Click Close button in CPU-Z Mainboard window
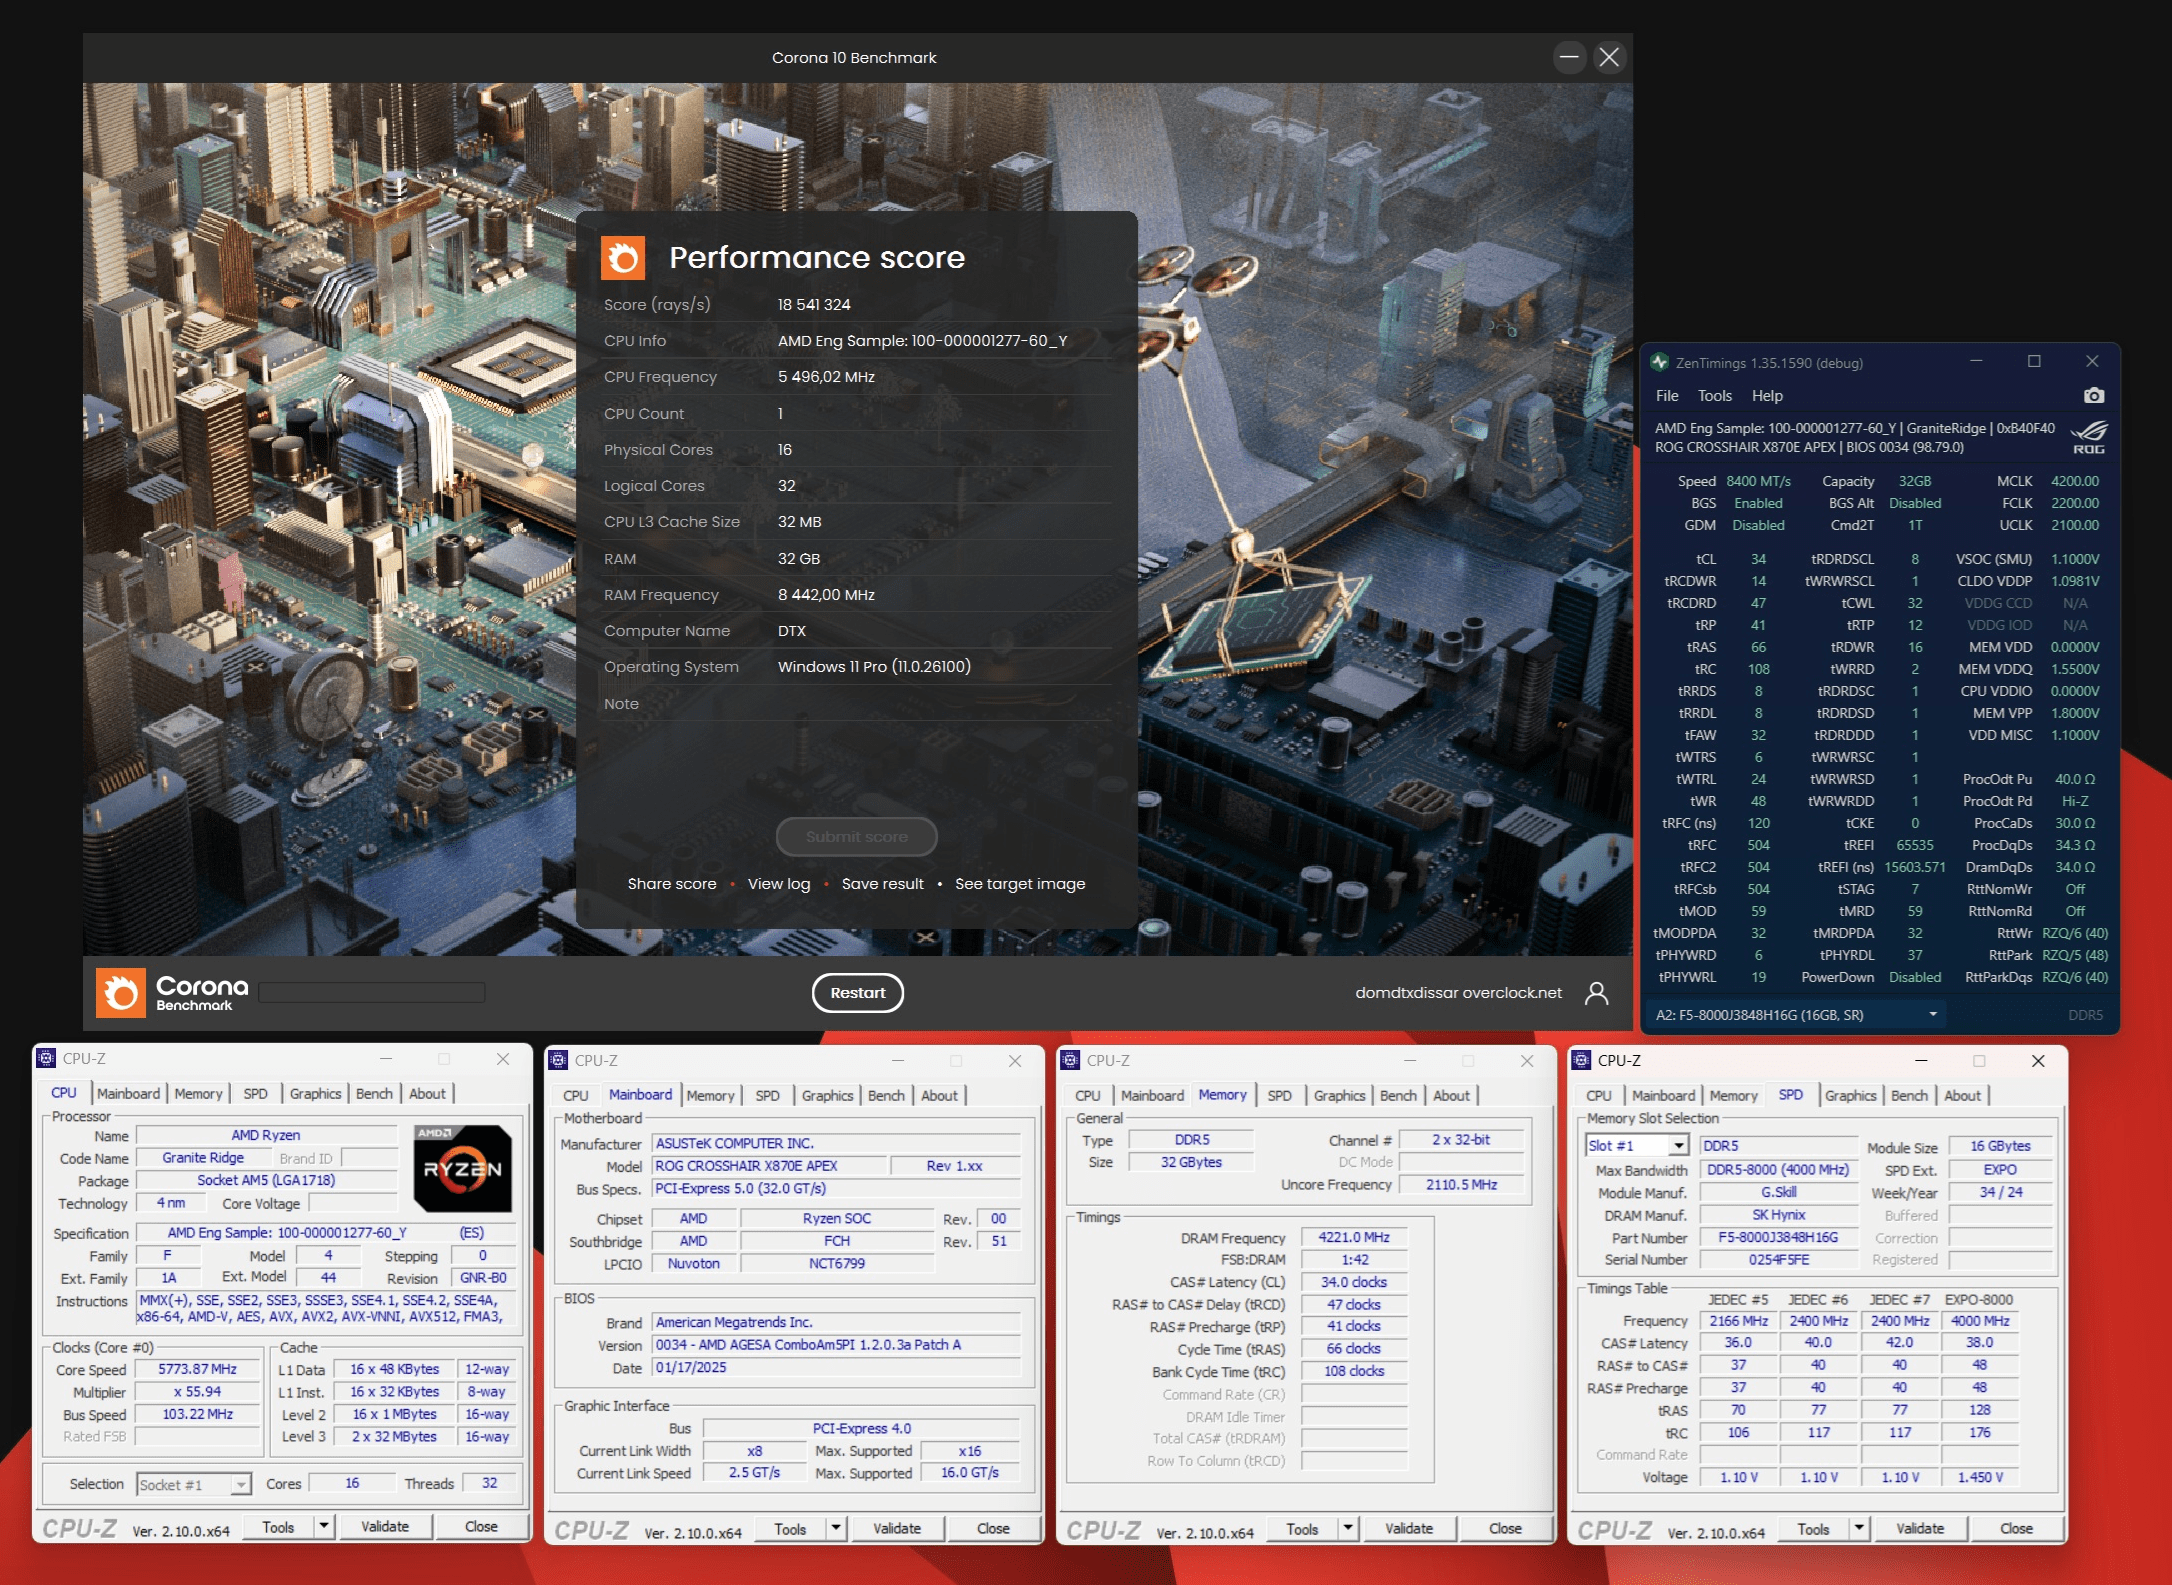Viewport: 2172px width, 1585px height. (x=993, y=1528)
